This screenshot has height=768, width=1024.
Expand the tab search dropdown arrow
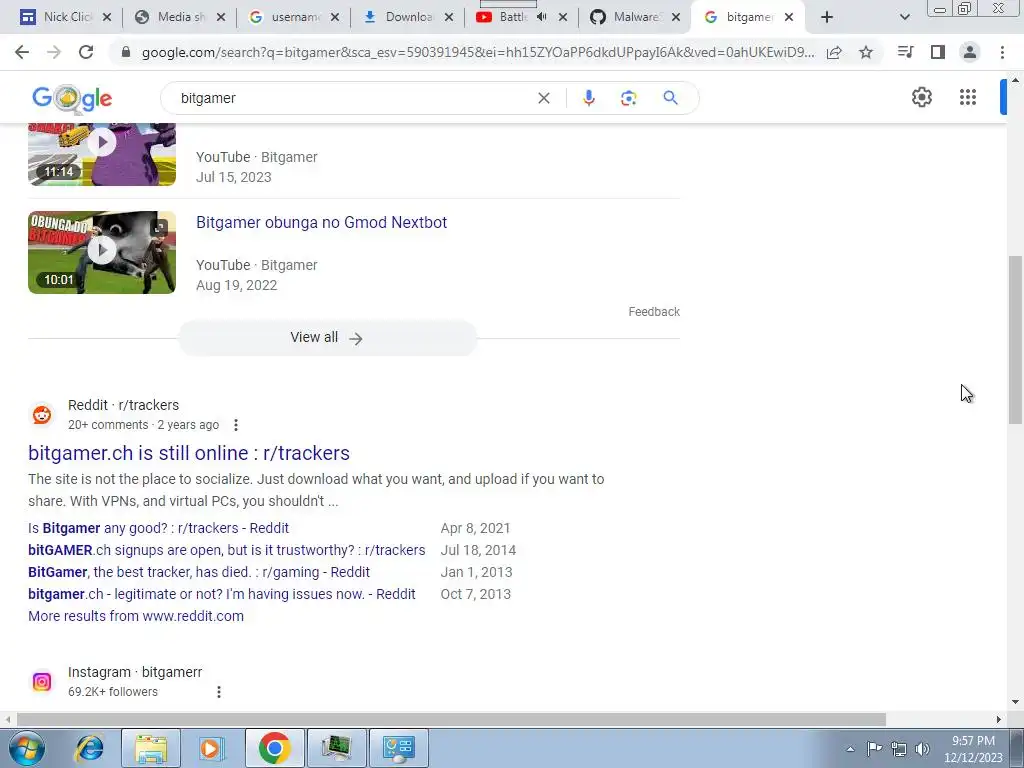coord(904,17)
